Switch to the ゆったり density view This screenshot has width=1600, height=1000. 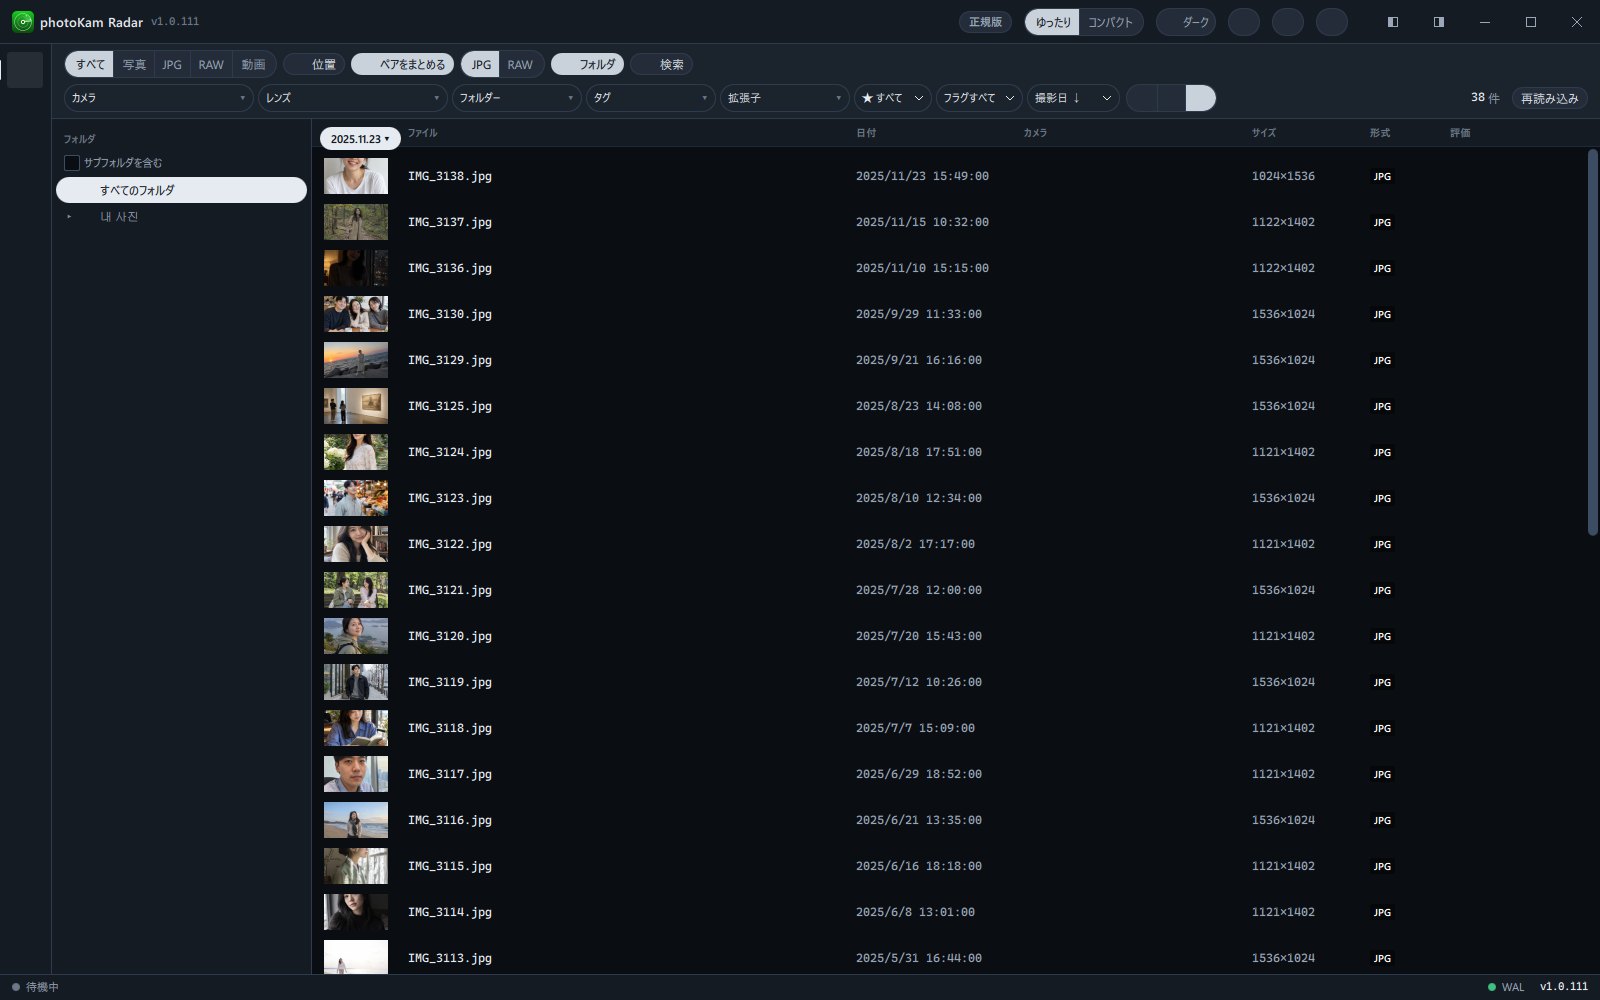[x=1053, y=22]
